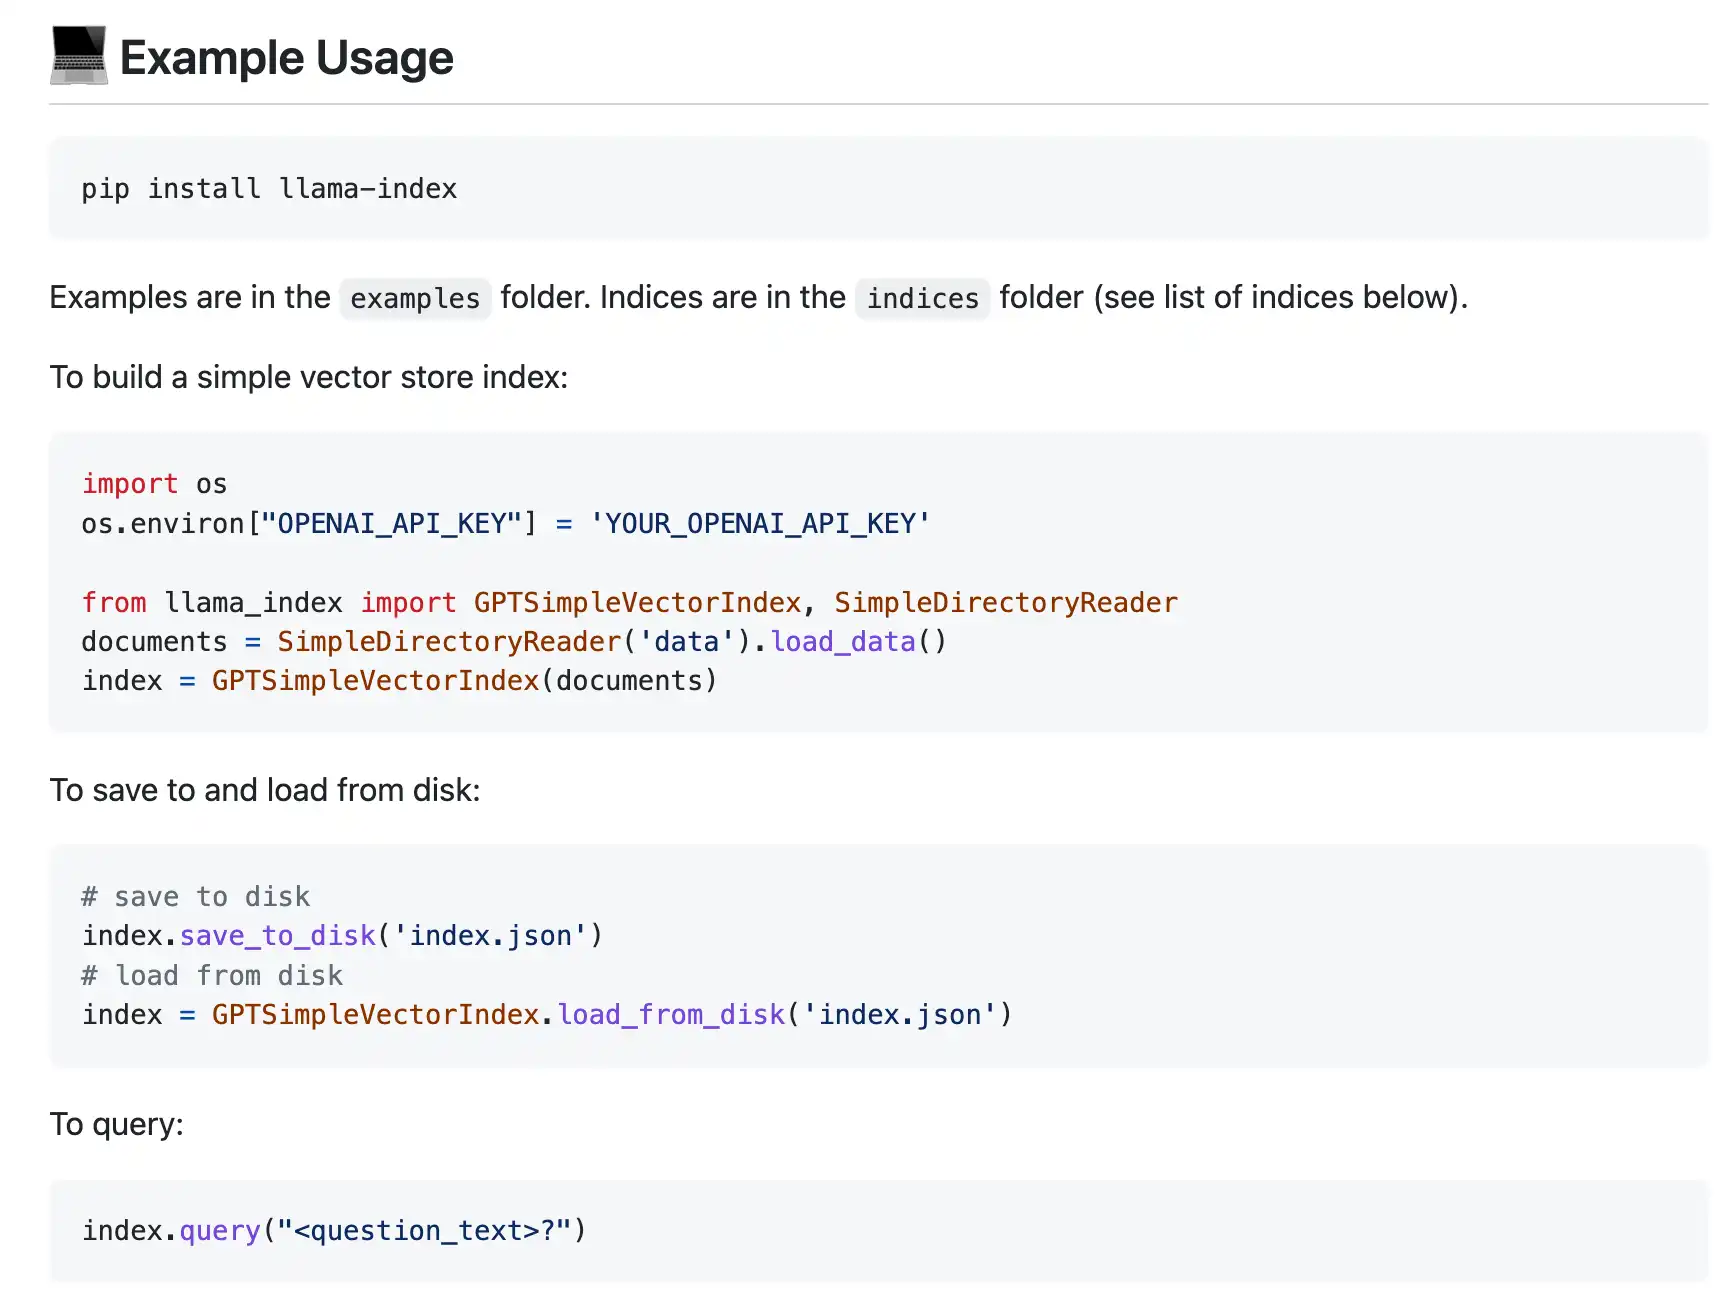1736x1314 pixels.
Task: Click the inline code word indices
Action: click(x=922, y=298)
